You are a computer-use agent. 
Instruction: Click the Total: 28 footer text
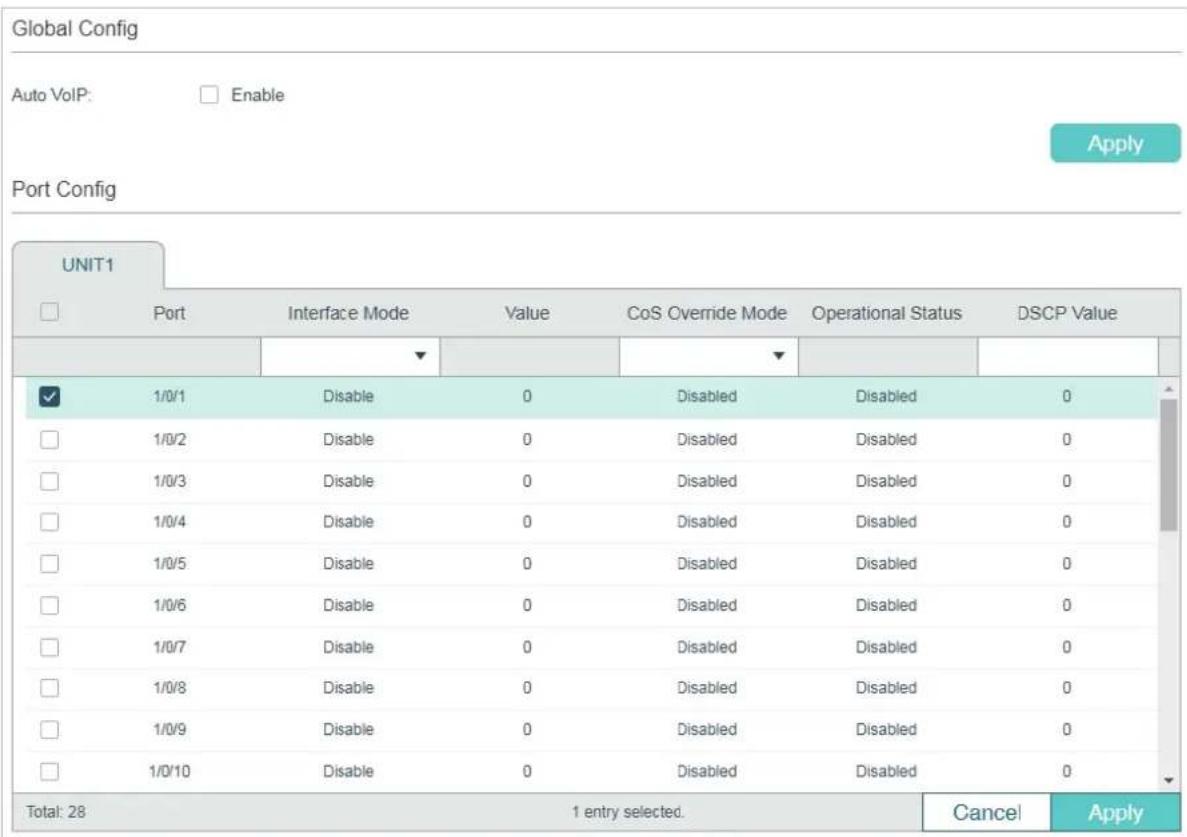(x=55, y=812)
